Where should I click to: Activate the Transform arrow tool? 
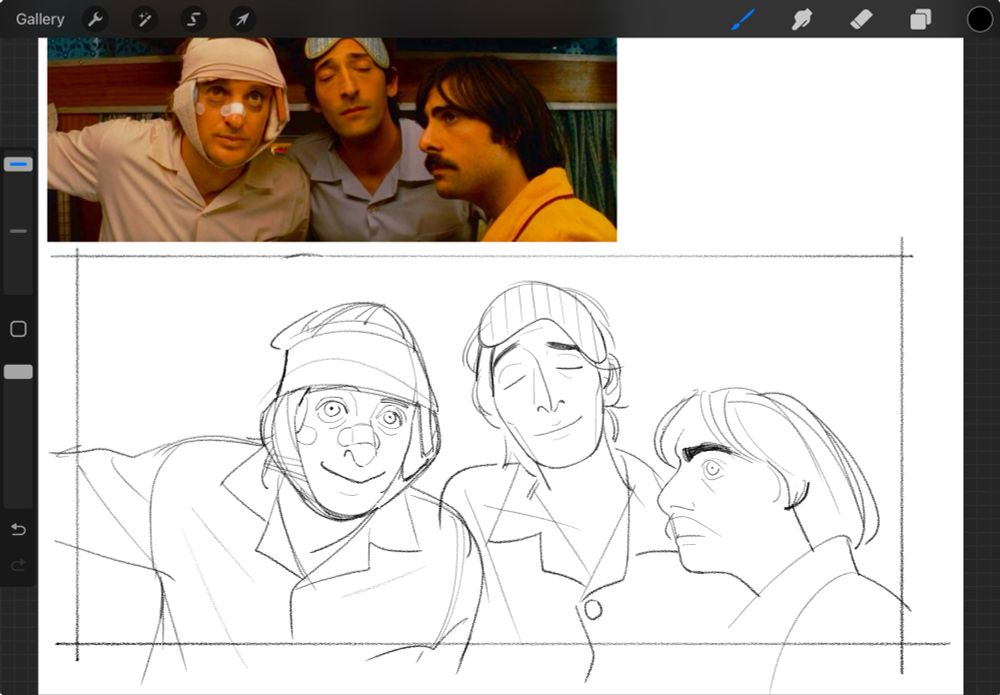242,19
